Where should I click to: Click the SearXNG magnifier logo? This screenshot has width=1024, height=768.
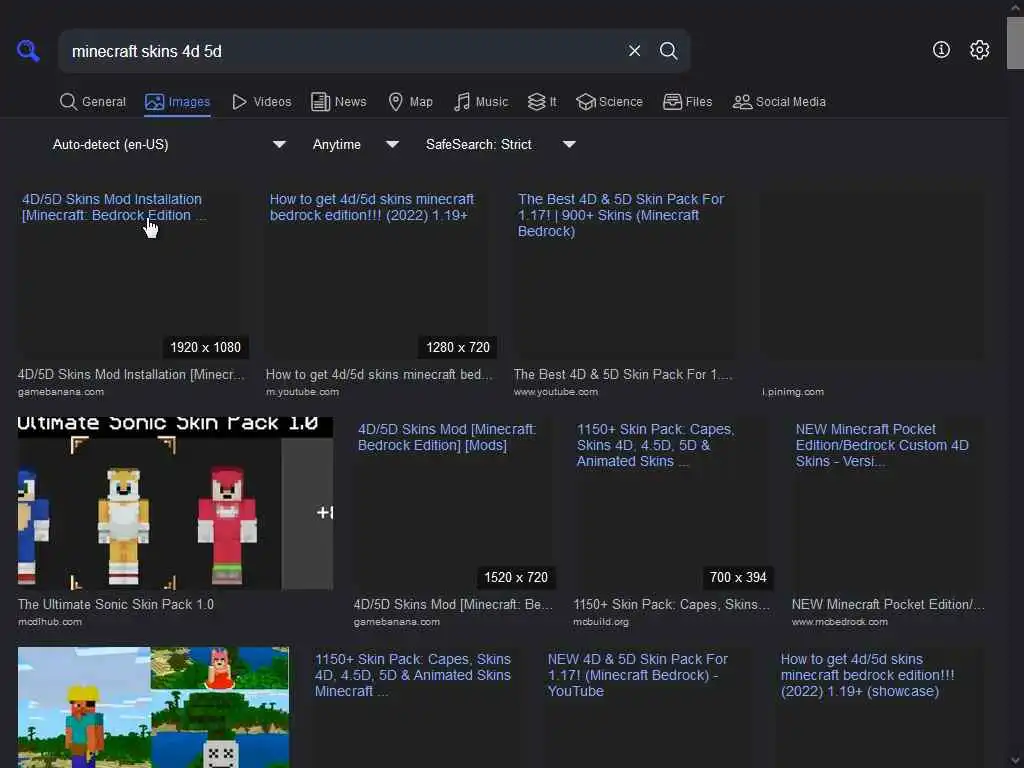click(x=28, y=50)
